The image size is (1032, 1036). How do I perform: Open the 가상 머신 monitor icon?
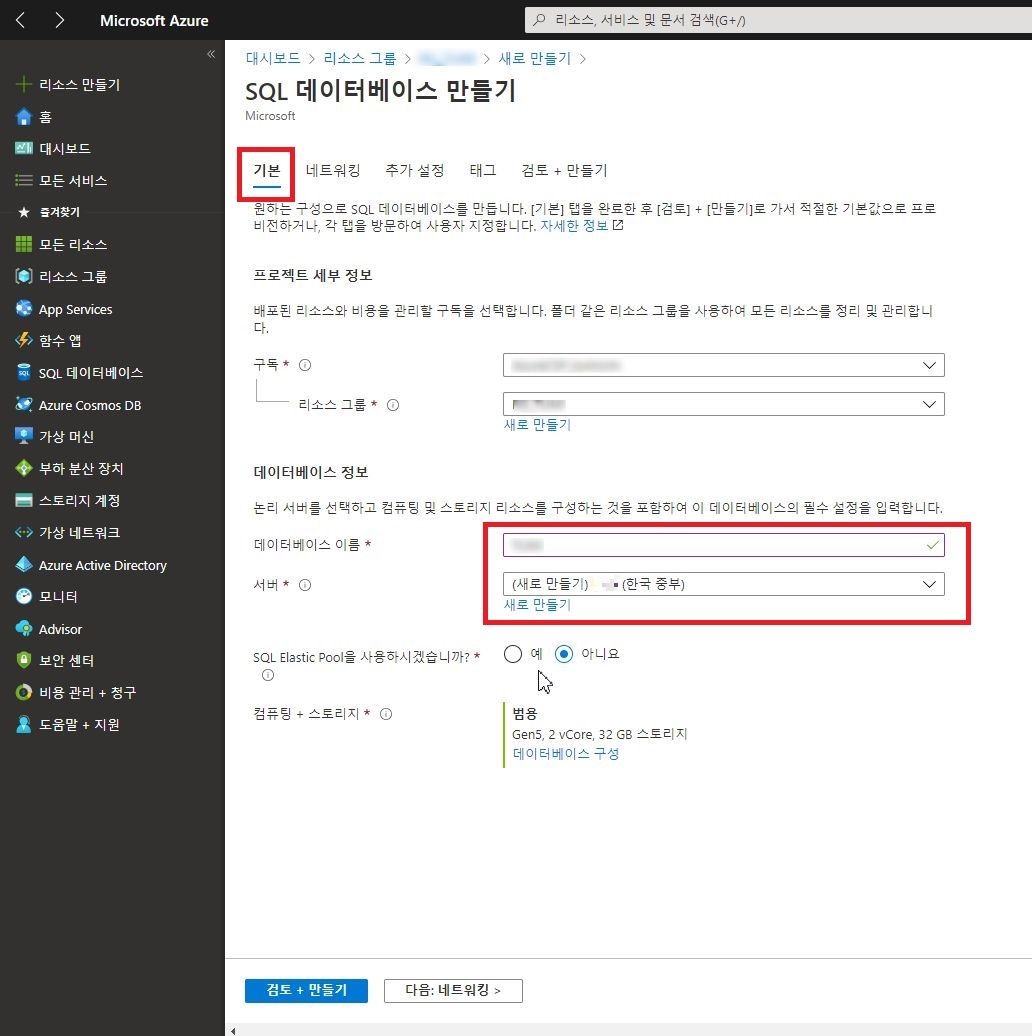(24, 436)
